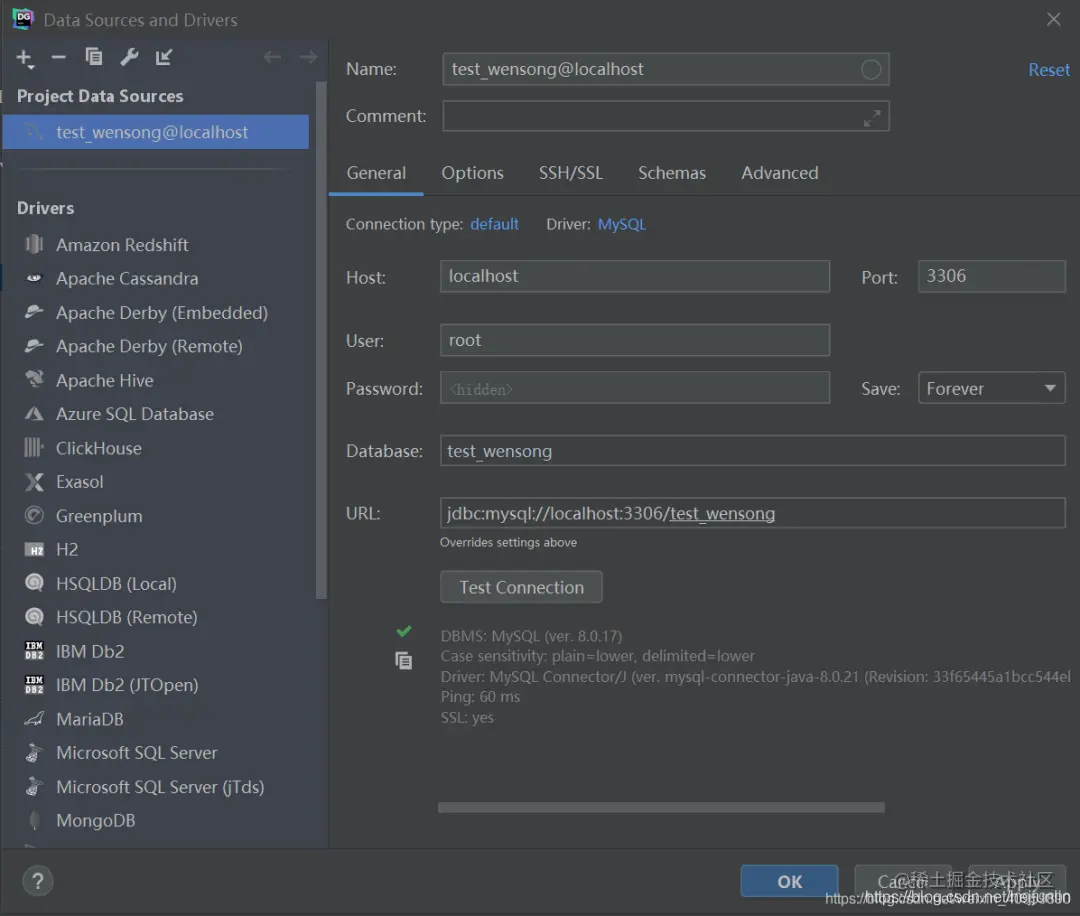Make global using the arrow-into-corner icon
1080x916 pixels.
click(x=164, y=57)
